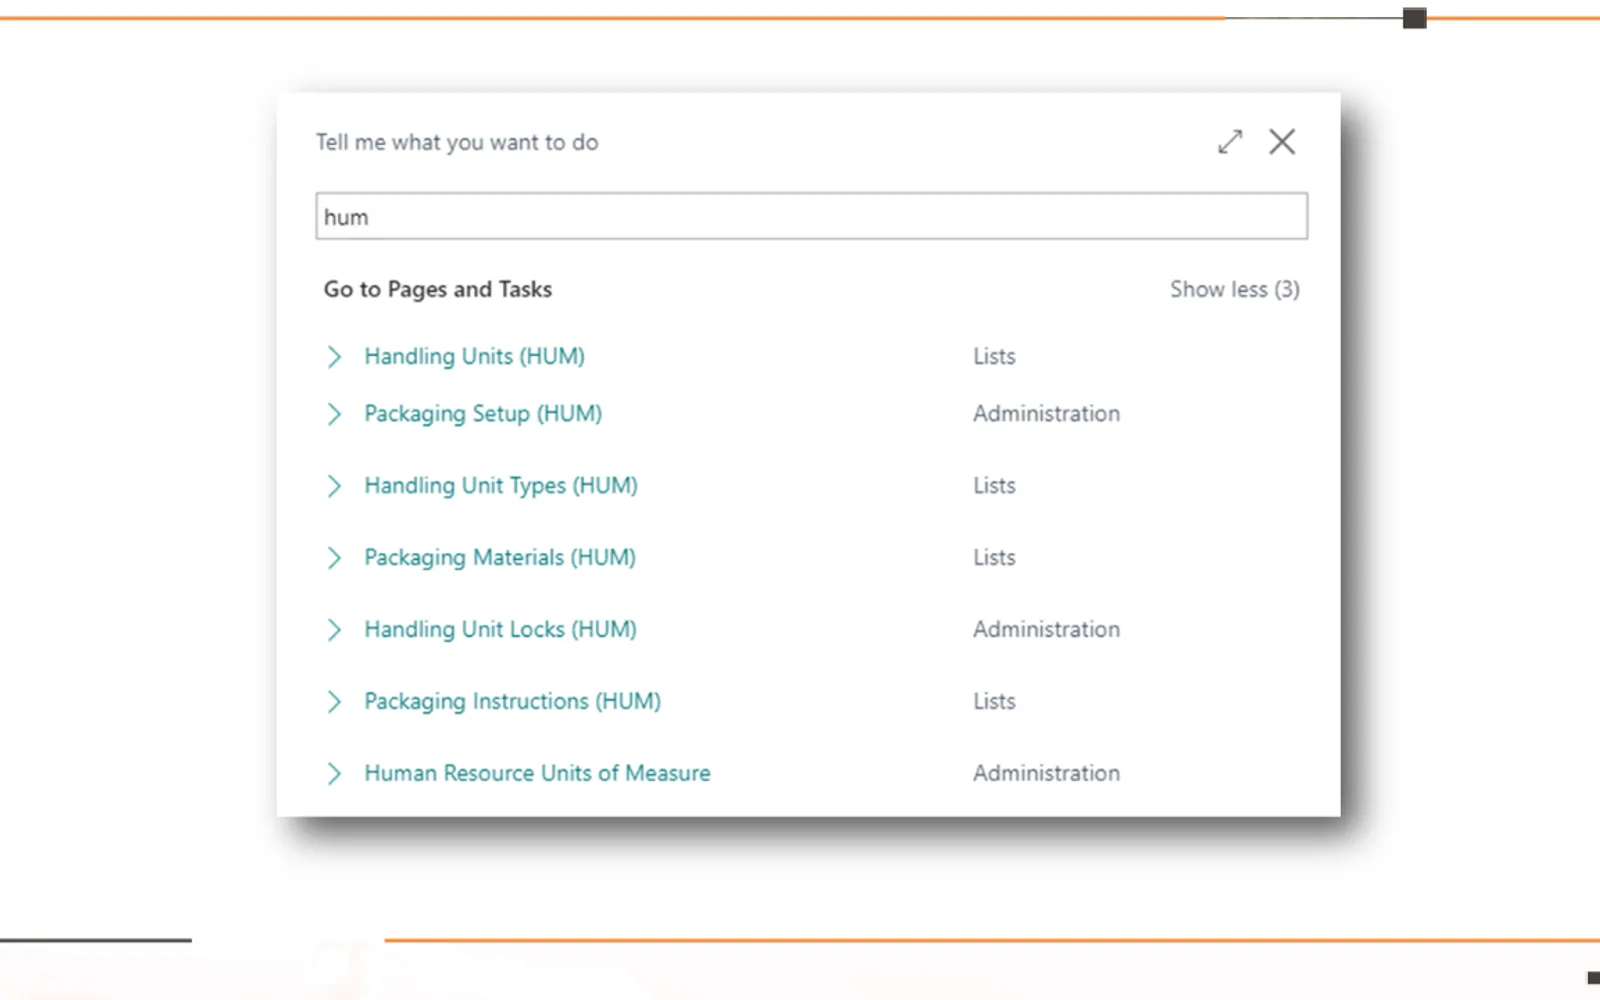1600x1000 pixels.
Task: Click 'Administration' label in Human Resource row
Action: click(1046, 773)
